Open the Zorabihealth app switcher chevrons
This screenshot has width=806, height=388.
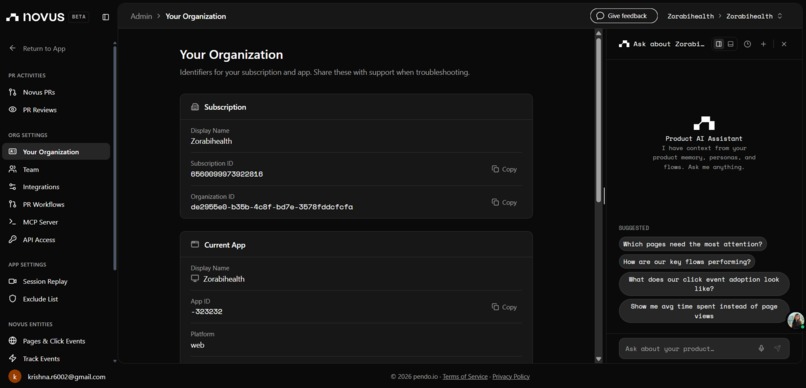point(780,16)
